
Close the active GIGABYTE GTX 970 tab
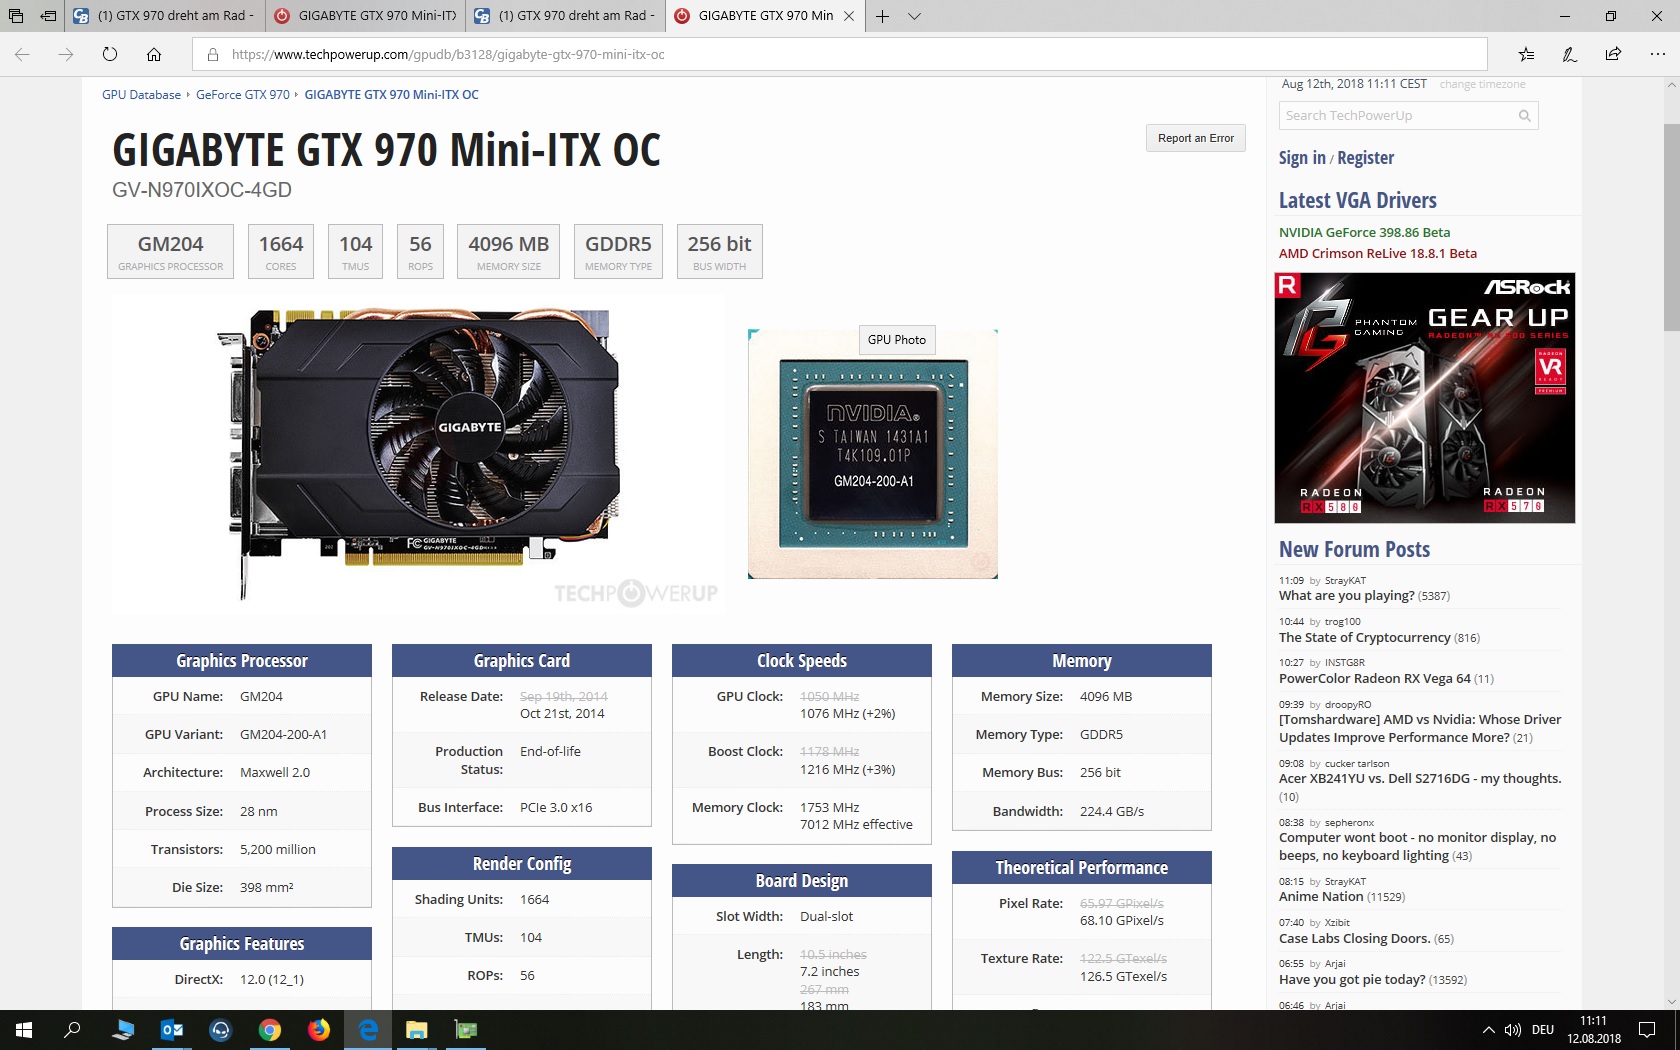(849, 16)
